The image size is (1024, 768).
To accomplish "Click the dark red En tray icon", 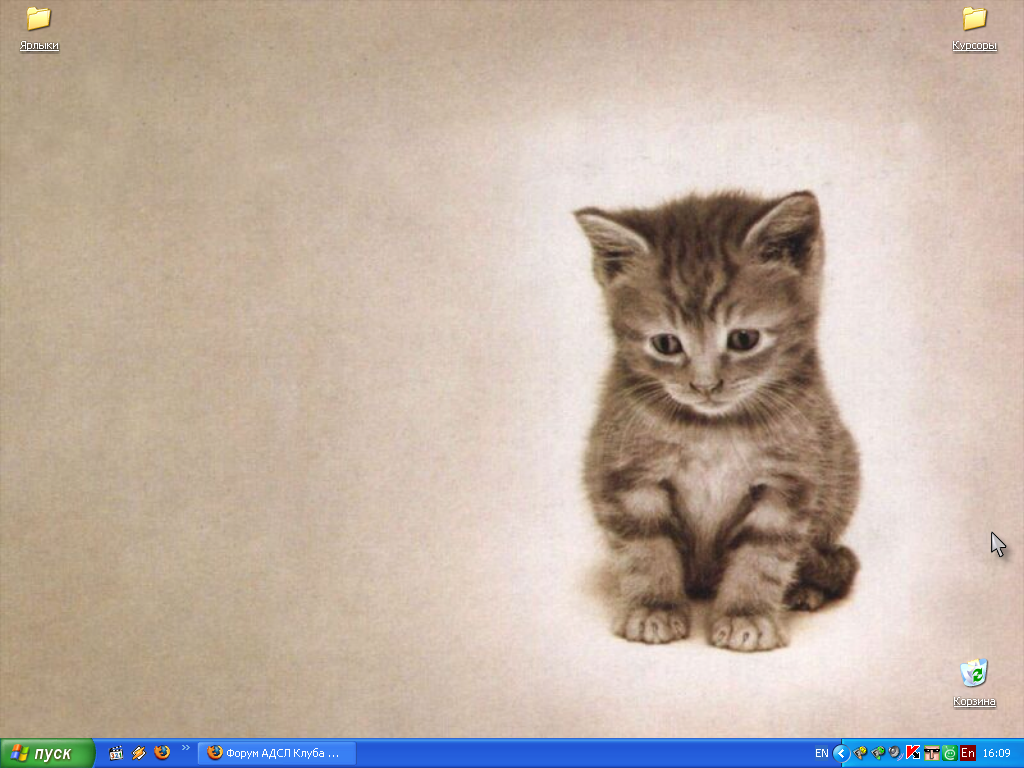I will point(967,753).
